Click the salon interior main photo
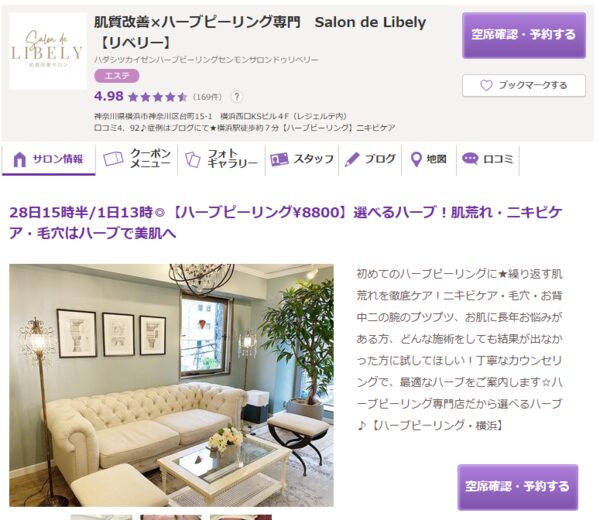The height and width of the screenshot is (520, 600). [171, 385]
